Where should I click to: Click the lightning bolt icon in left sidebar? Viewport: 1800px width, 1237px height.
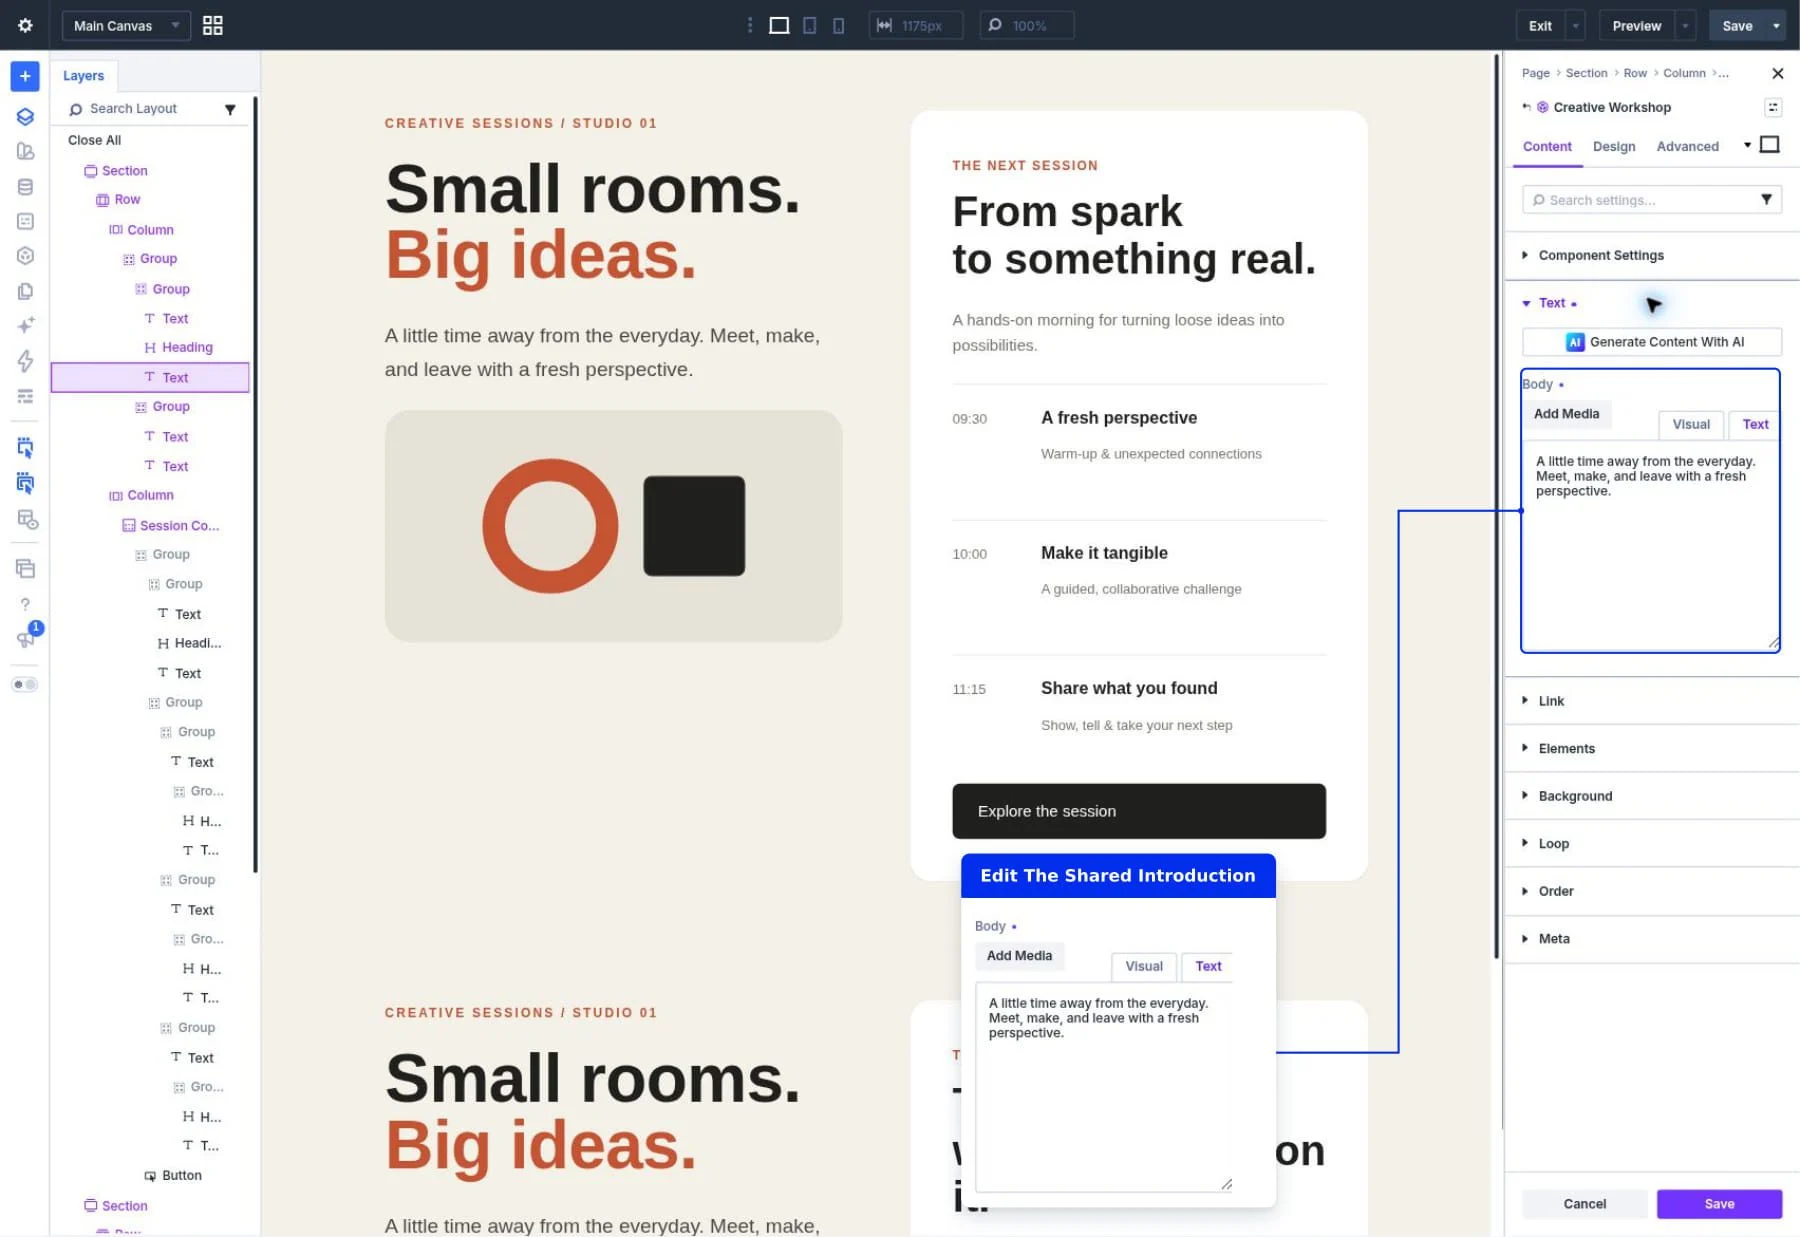25,360
